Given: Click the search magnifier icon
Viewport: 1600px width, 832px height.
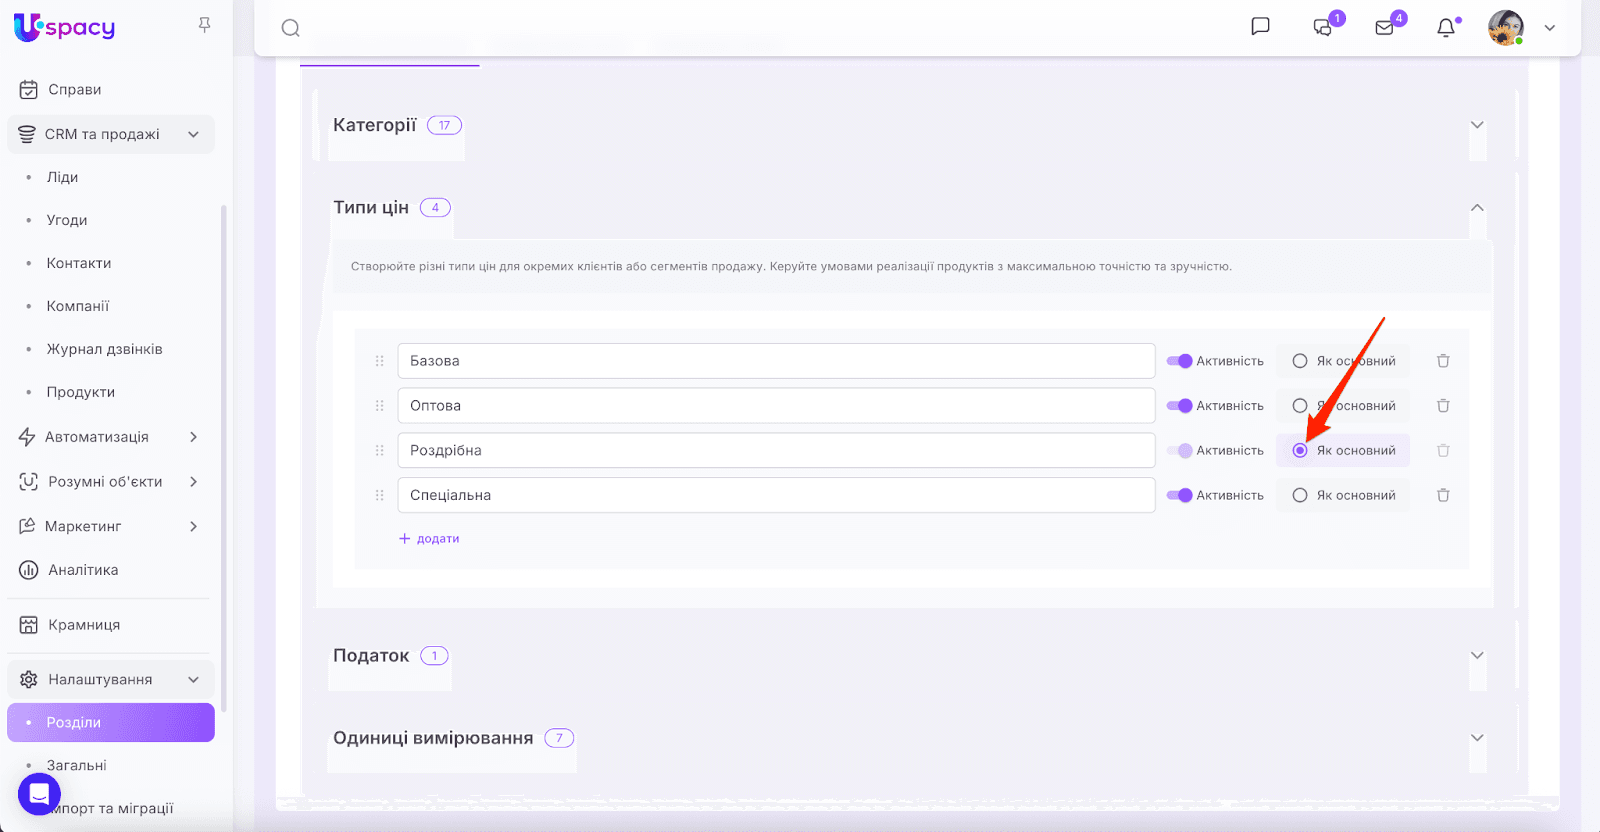Looking at the screenshot, I should point(290,28).
